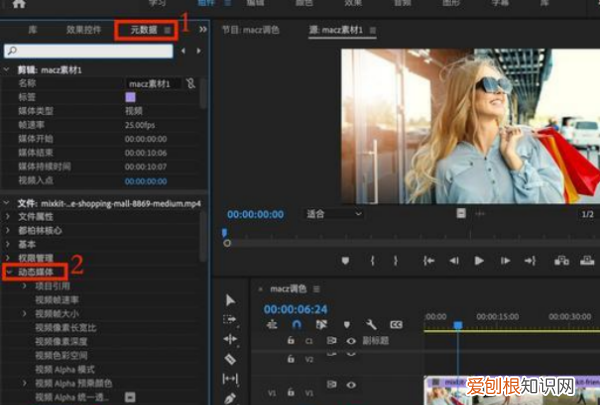Image resolution: width=600 pixels, height=405 pixels.
Task: Select the Pen tool
Action: [x=230, y=398]
